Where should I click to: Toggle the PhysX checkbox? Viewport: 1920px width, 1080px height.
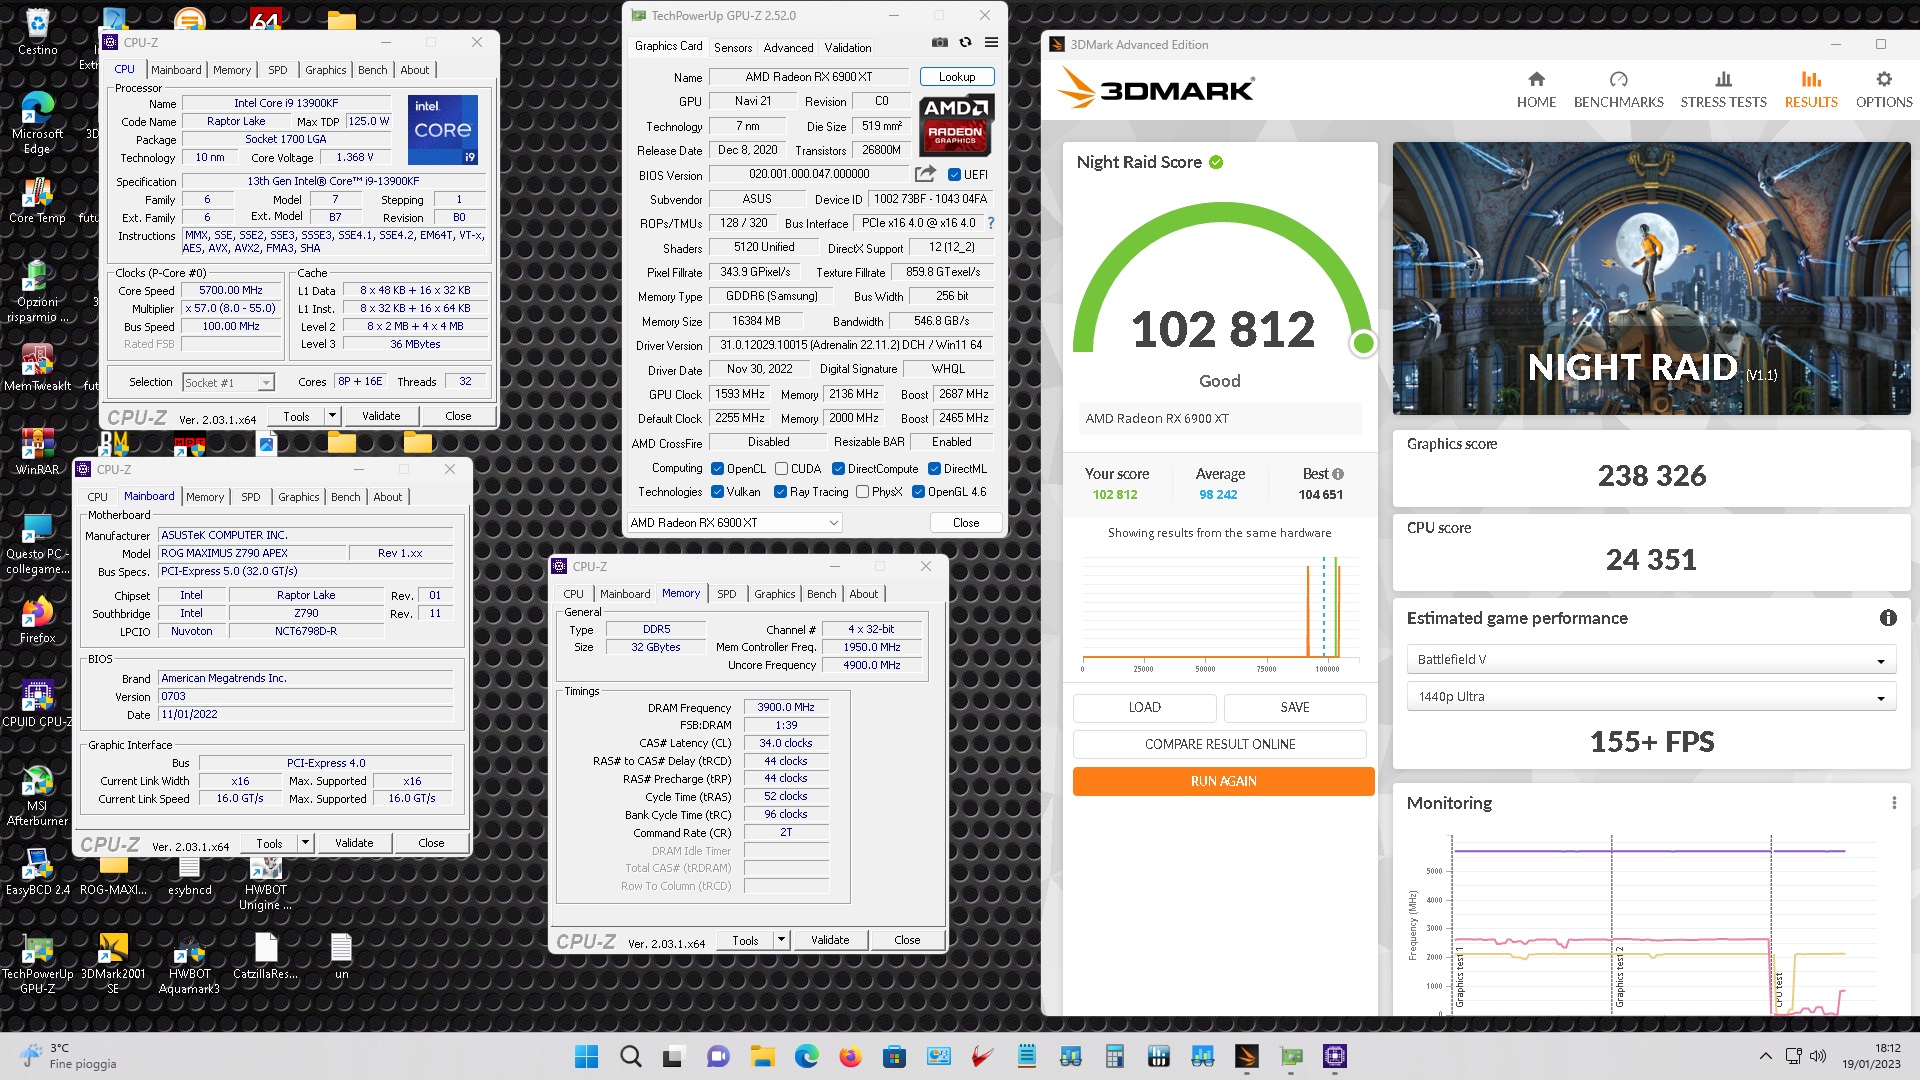pyautogui.click(x=862, y=492)
